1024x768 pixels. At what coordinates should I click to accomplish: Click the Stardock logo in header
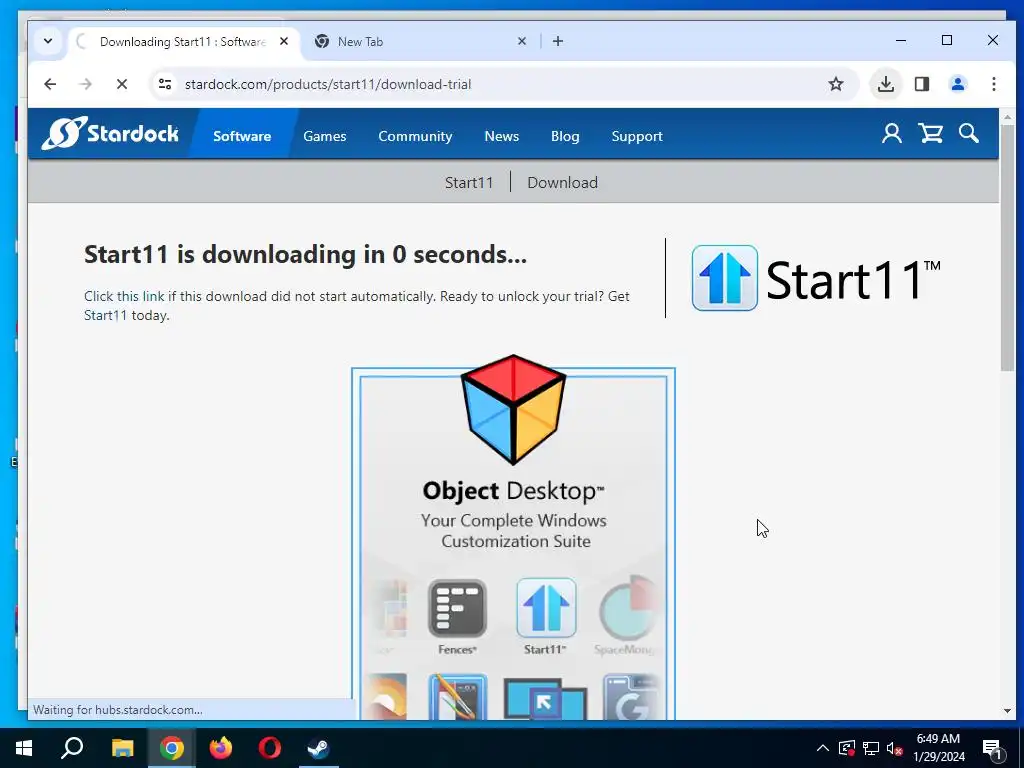(x=110, y=133)
